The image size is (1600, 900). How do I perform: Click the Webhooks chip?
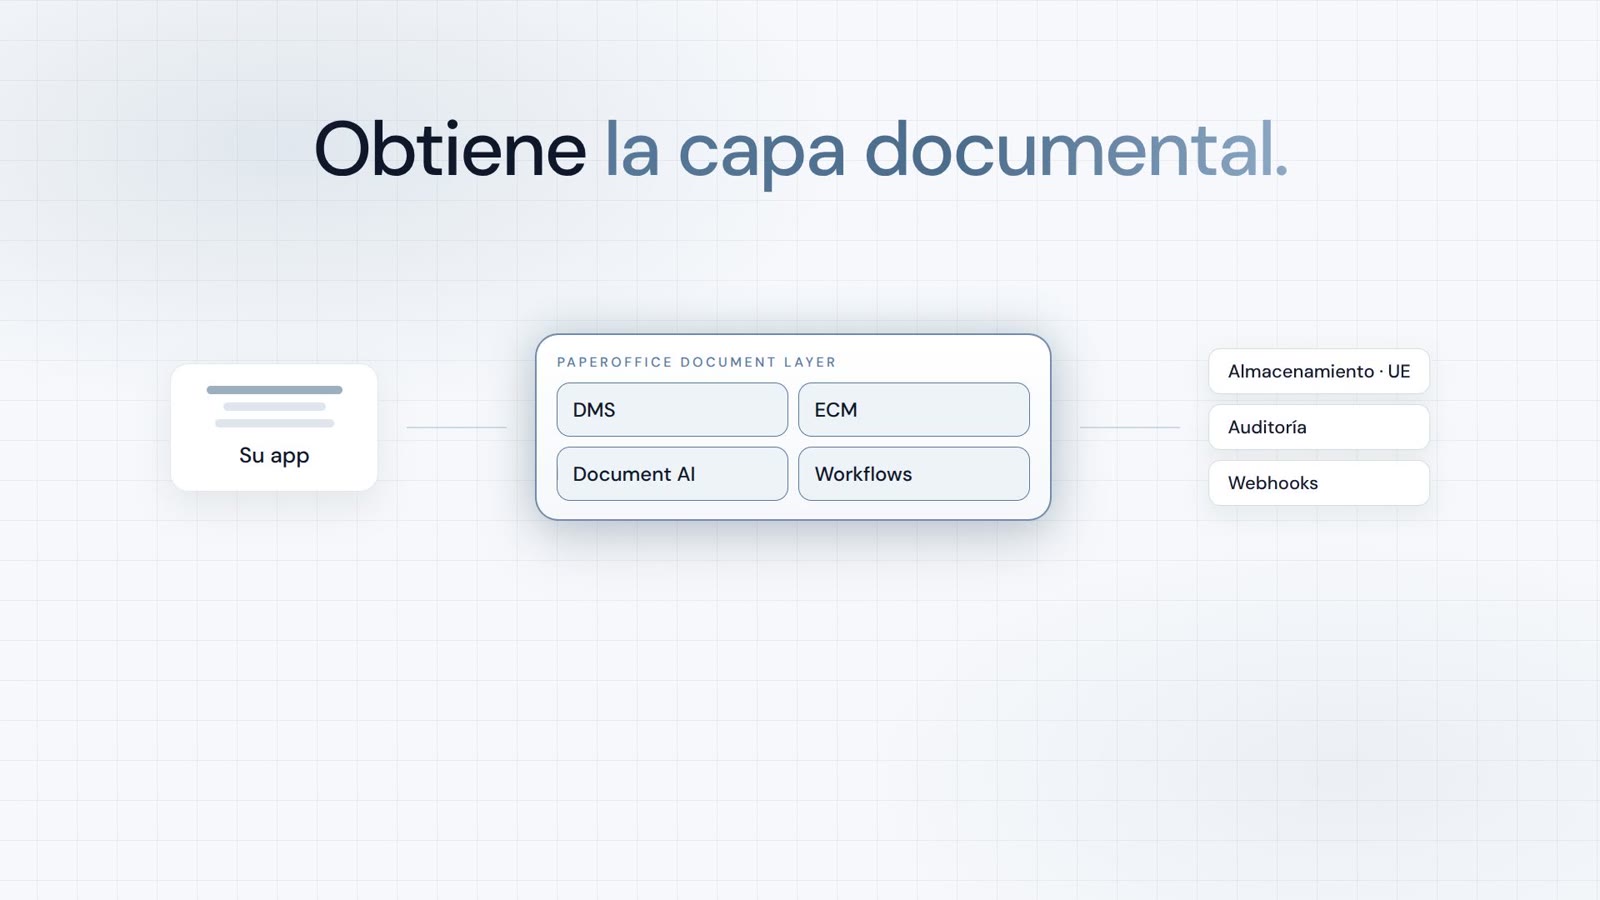pyautogui.click(x=1319, y=483)
